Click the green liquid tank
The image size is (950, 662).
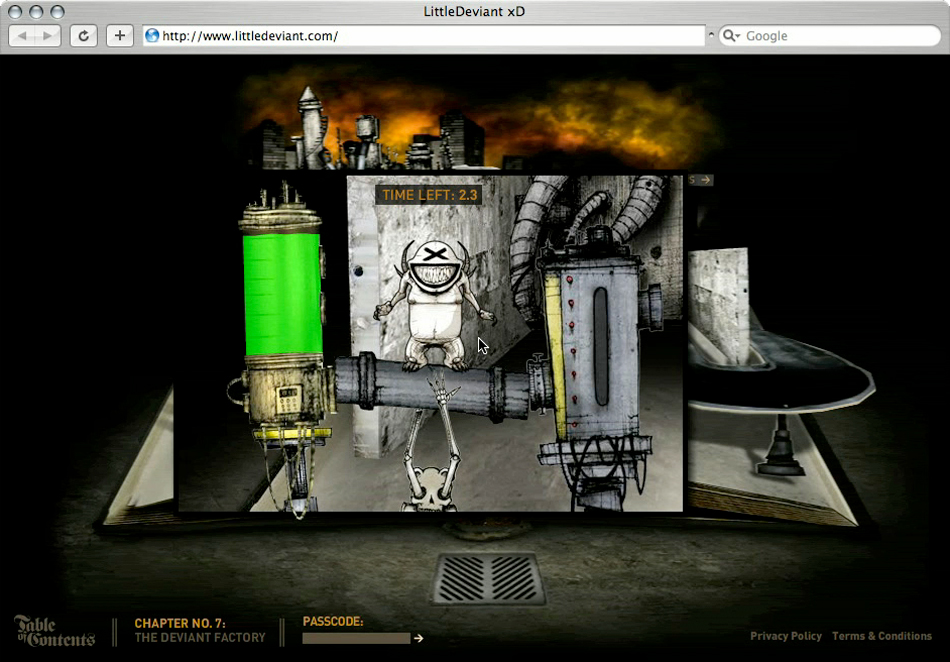[283, 294]
